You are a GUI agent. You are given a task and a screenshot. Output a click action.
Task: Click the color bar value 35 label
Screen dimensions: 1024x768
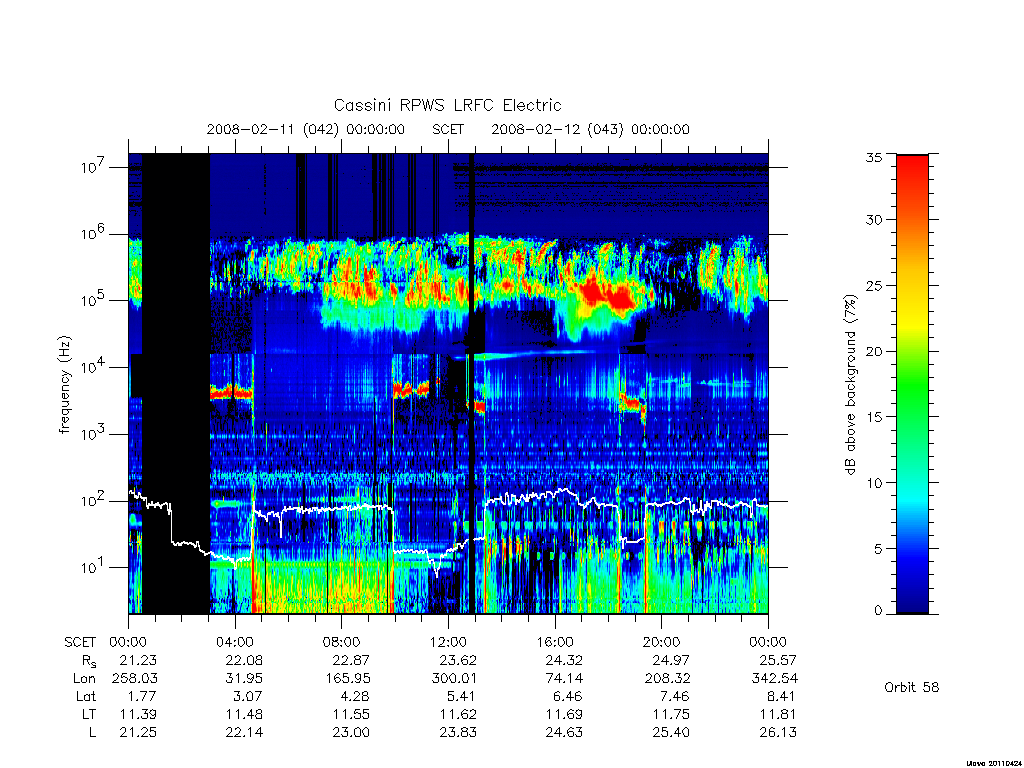point(874,157)
